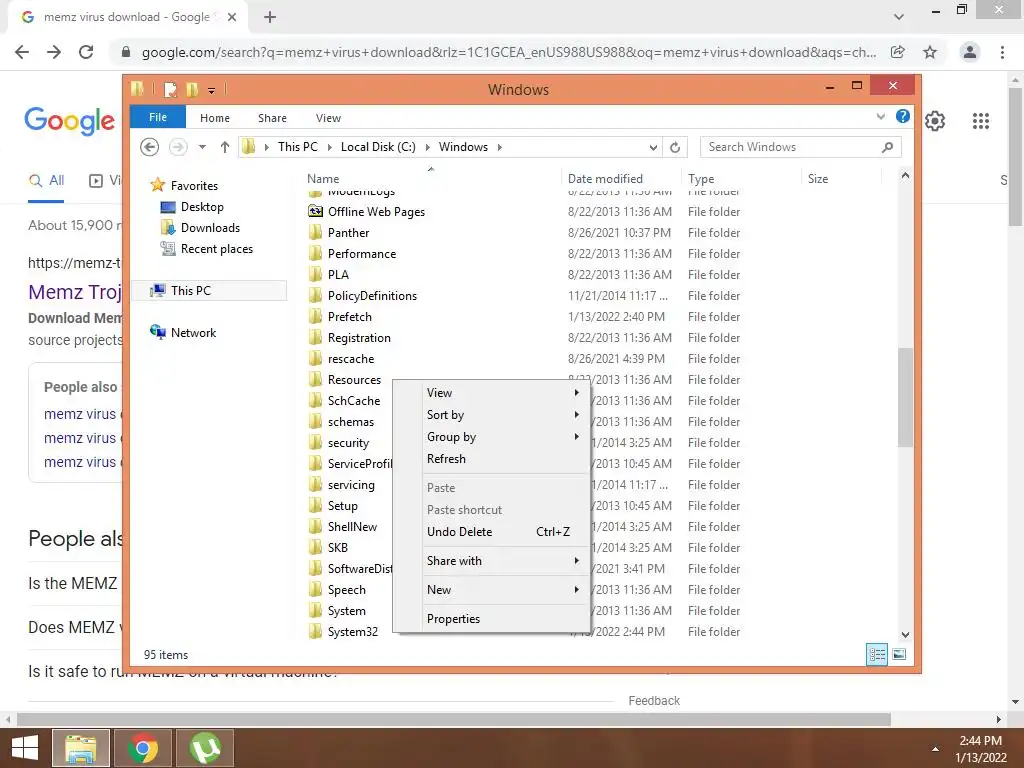Viewport: 1024px width, 768px height.
Task: Open address bar history dropdown
Action: pos(653,147)
